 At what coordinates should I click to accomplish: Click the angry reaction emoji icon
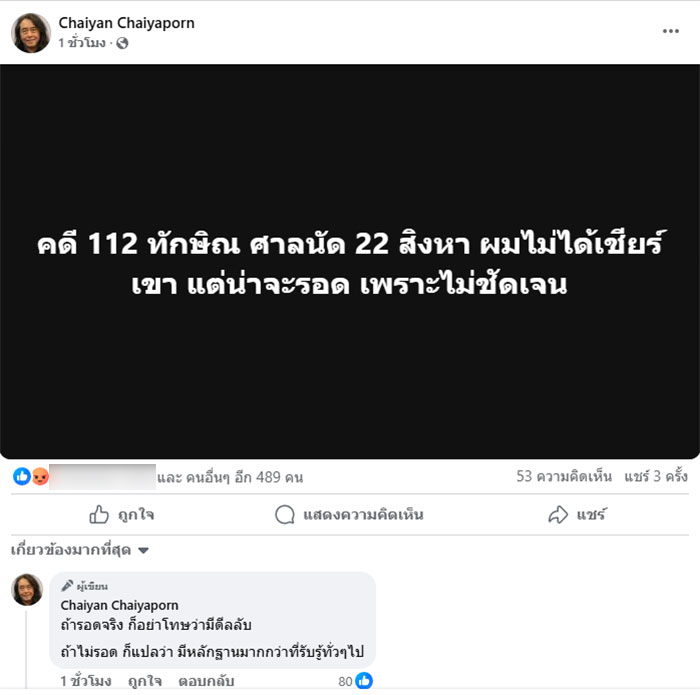40,476
